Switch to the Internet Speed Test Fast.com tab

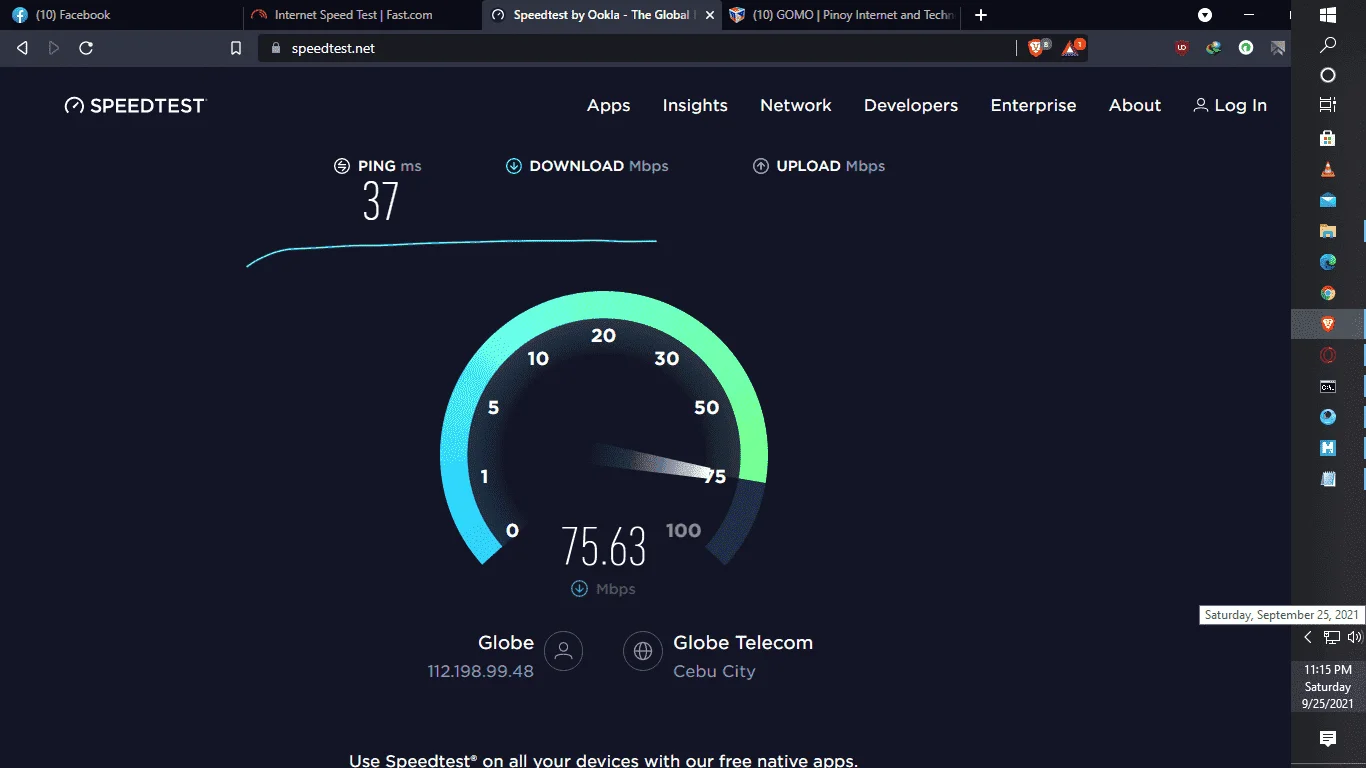(362, 15)
